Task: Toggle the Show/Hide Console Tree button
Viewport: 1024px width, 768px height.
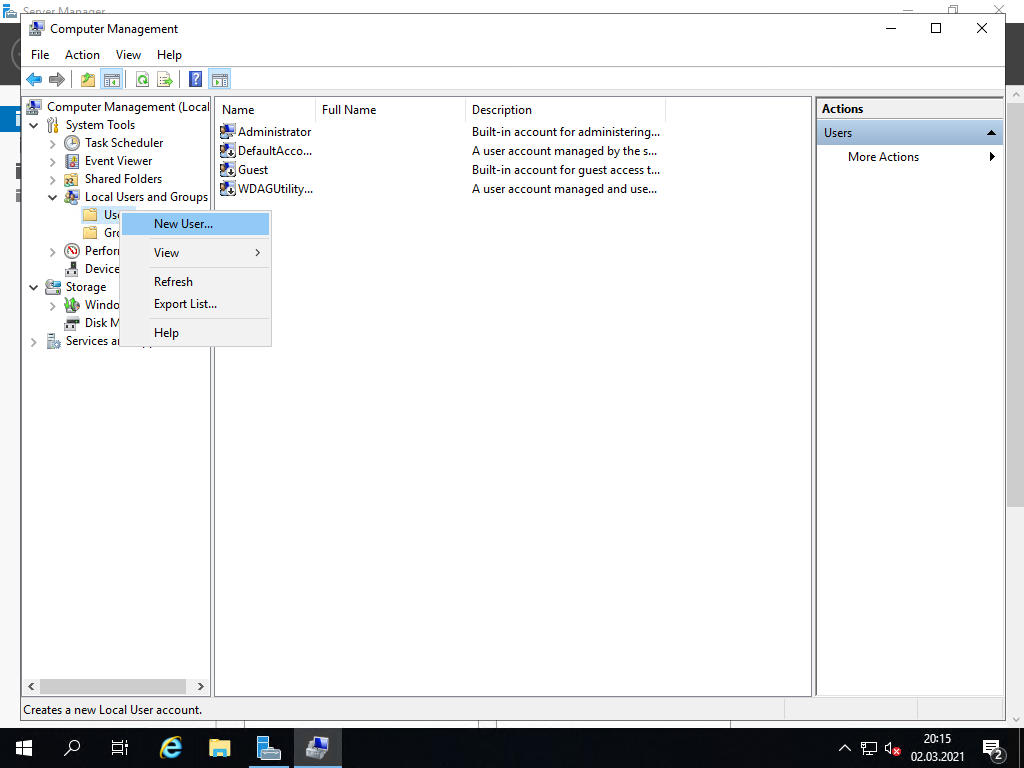Action: pyautogui.click(x=111, y=80)
